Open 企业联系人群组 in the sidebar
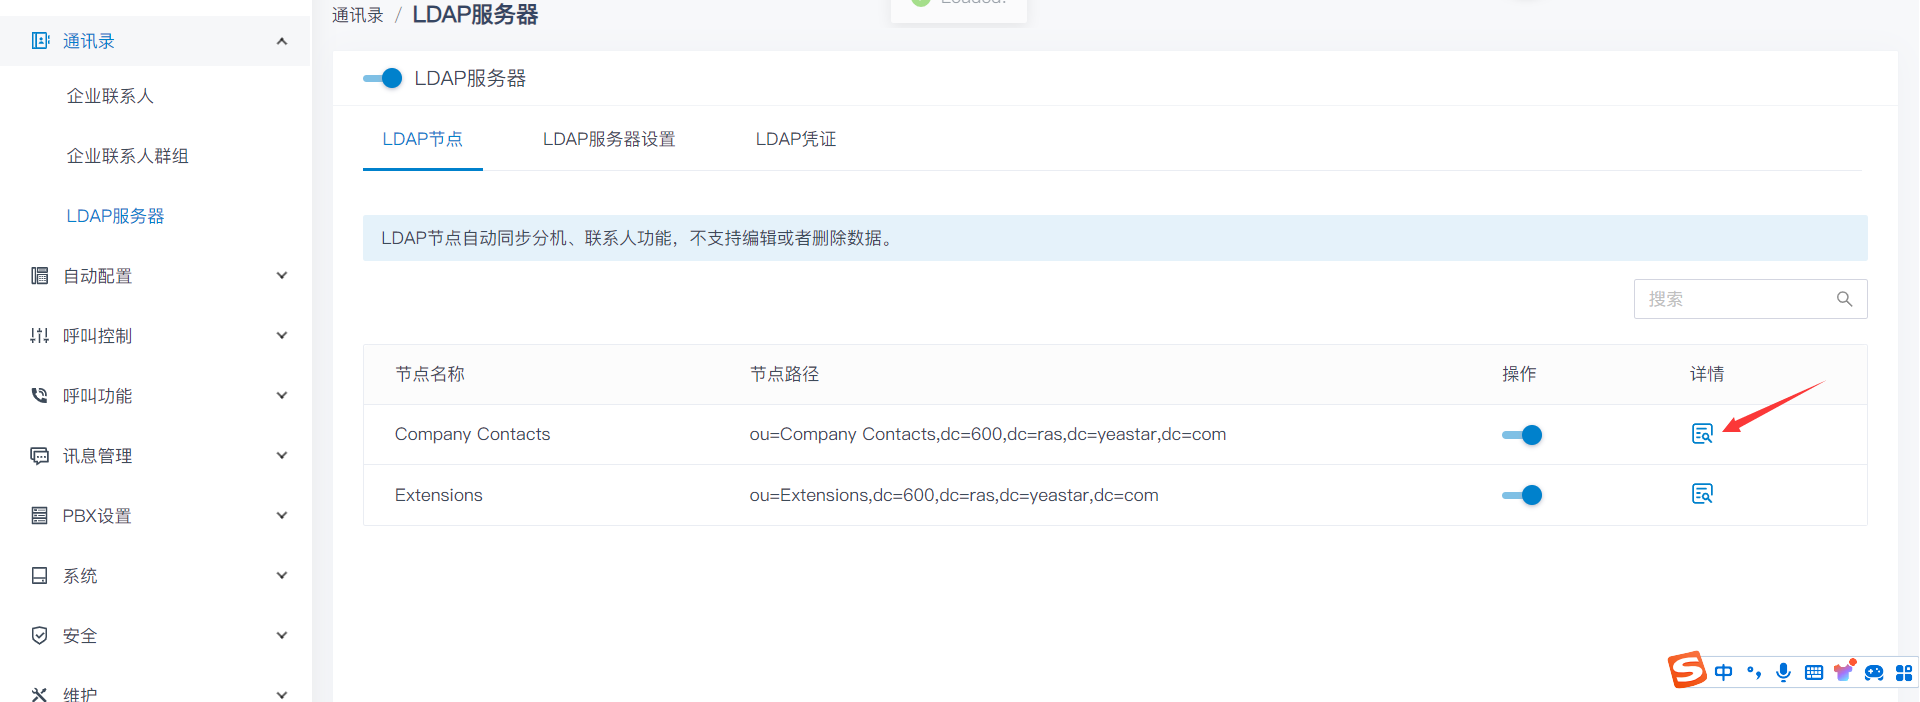Screen dimensions: 1920x702 (127, 156)
